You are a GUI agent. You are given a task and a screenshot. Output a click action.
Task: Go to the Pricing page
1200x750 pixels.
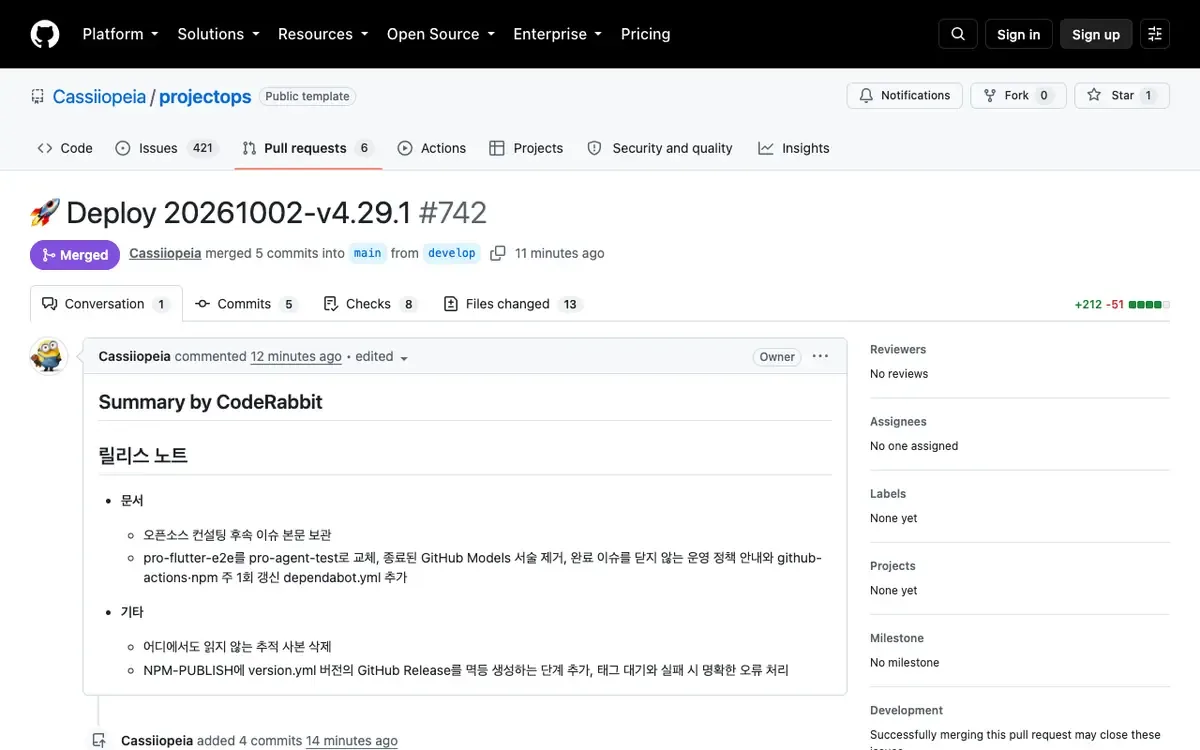[645, 34]
